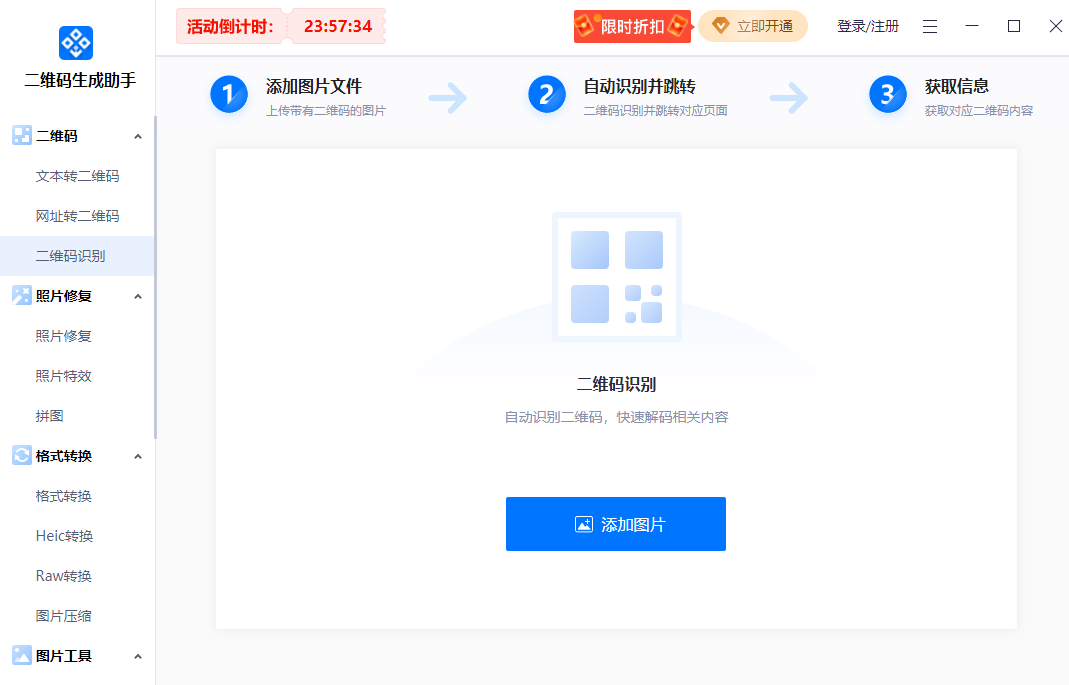Image resolution: width=1069 pixels, height=685 pixels.
Task: Click the 图片工具 section icon
Action: pyautogui.click(x=20, y=655)
